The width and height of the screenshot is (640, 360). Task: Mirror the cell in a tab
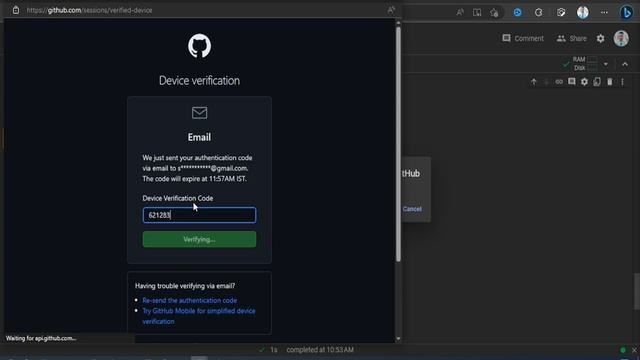click(597, 82)
